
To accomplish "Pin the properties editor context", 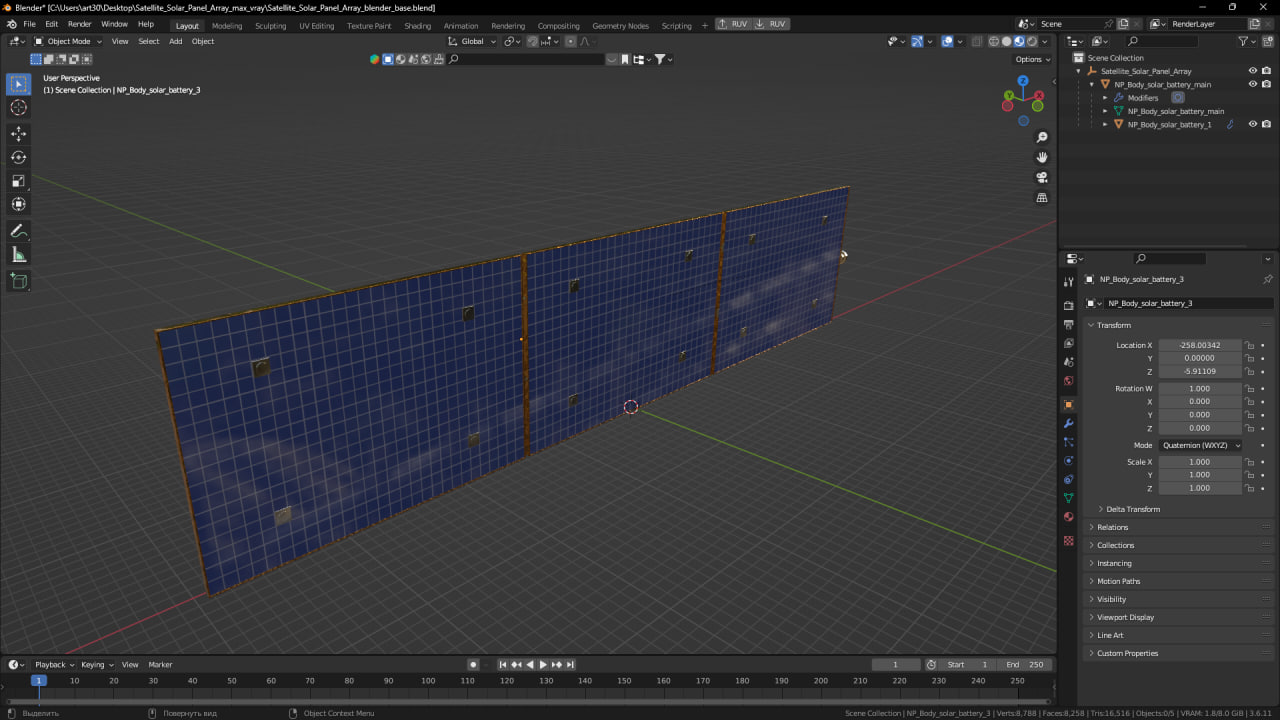I will tap(1267, 279).
